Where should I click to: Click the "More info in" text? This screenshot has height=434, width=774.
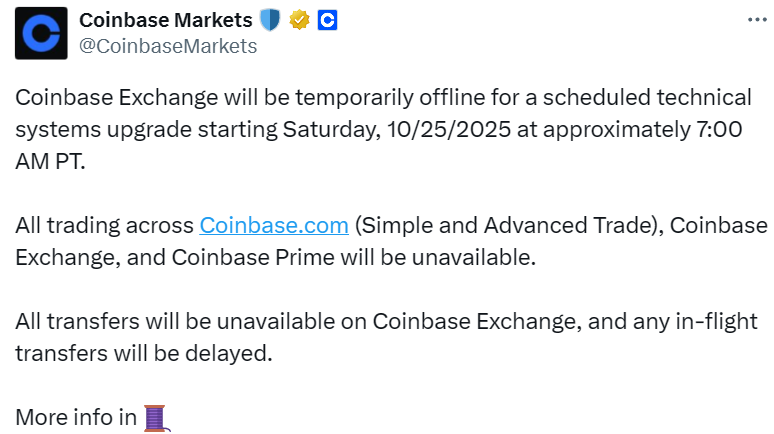(x=76, y=418)
